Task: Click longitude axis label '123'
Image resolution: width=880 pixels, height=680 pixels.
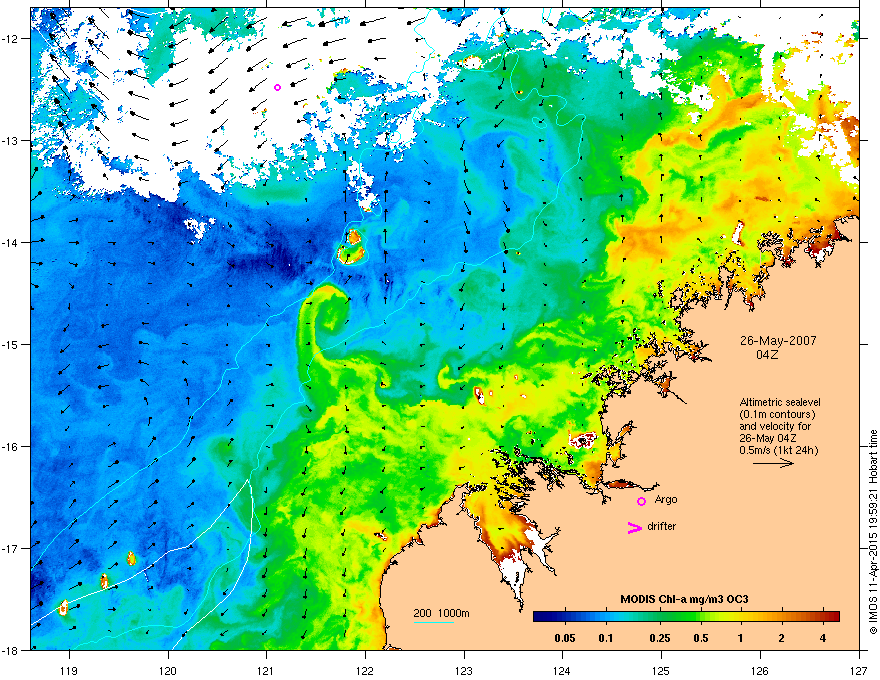Action: [464, 670]
